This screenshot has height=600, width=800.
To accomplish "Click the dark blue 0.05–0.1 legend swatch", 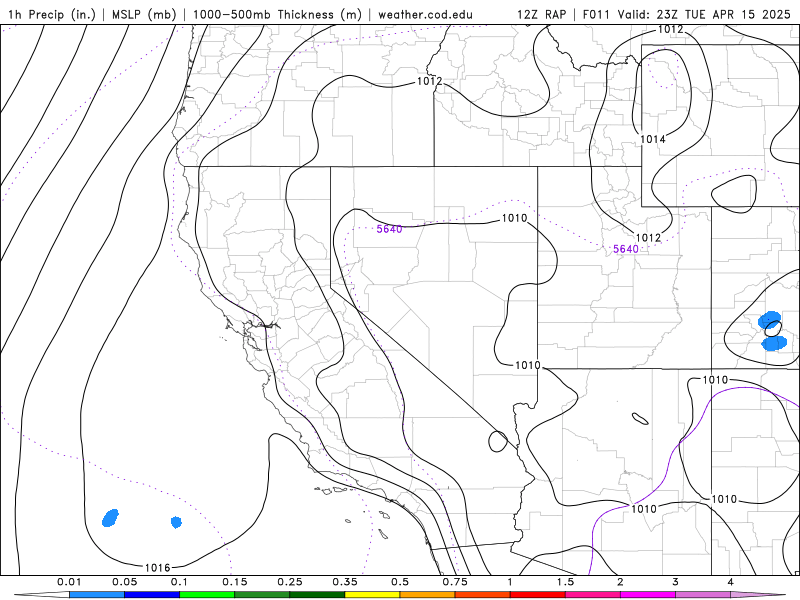I will click(152, 595).
